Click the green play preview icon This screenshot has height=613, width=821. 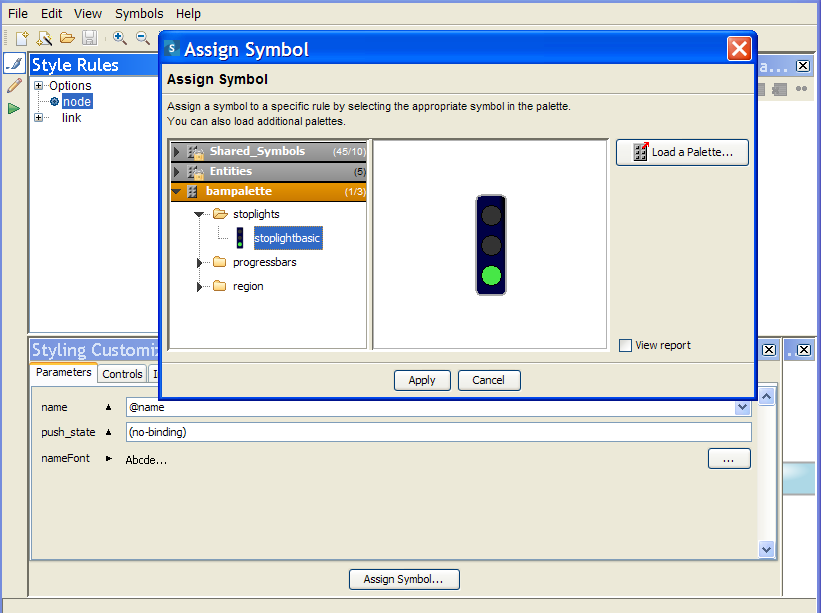(14, 108)
